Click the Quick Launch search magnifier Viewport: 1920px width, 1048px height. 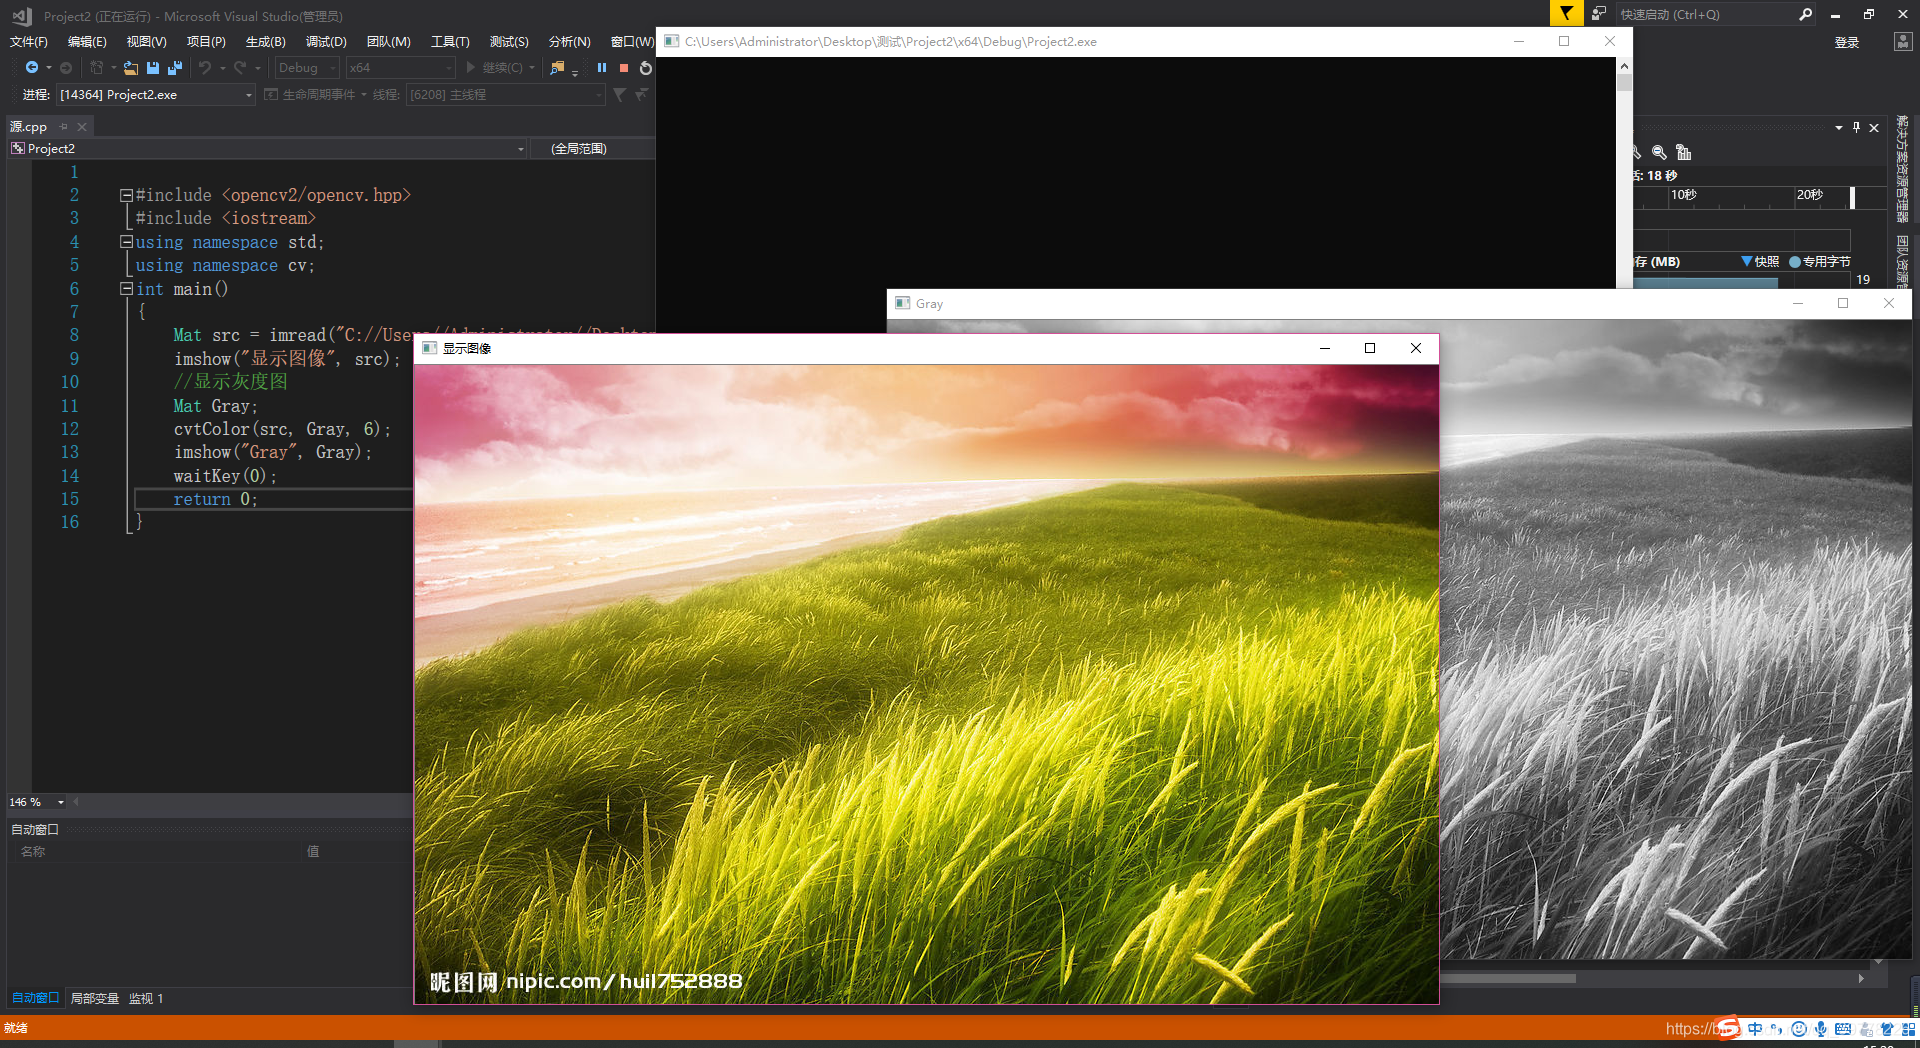pyautogui.click(x=1805, y=14)
